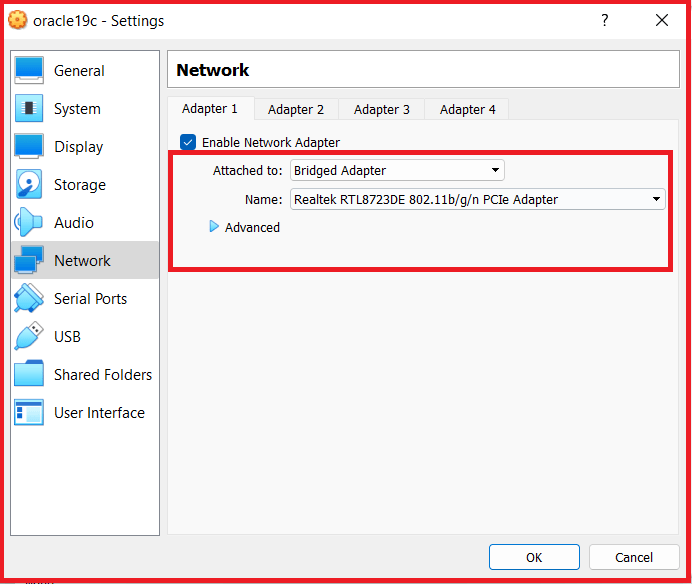Go to Serial Ports category label
The height and width of the screenshot is (584, 692).
click(90, 298)
